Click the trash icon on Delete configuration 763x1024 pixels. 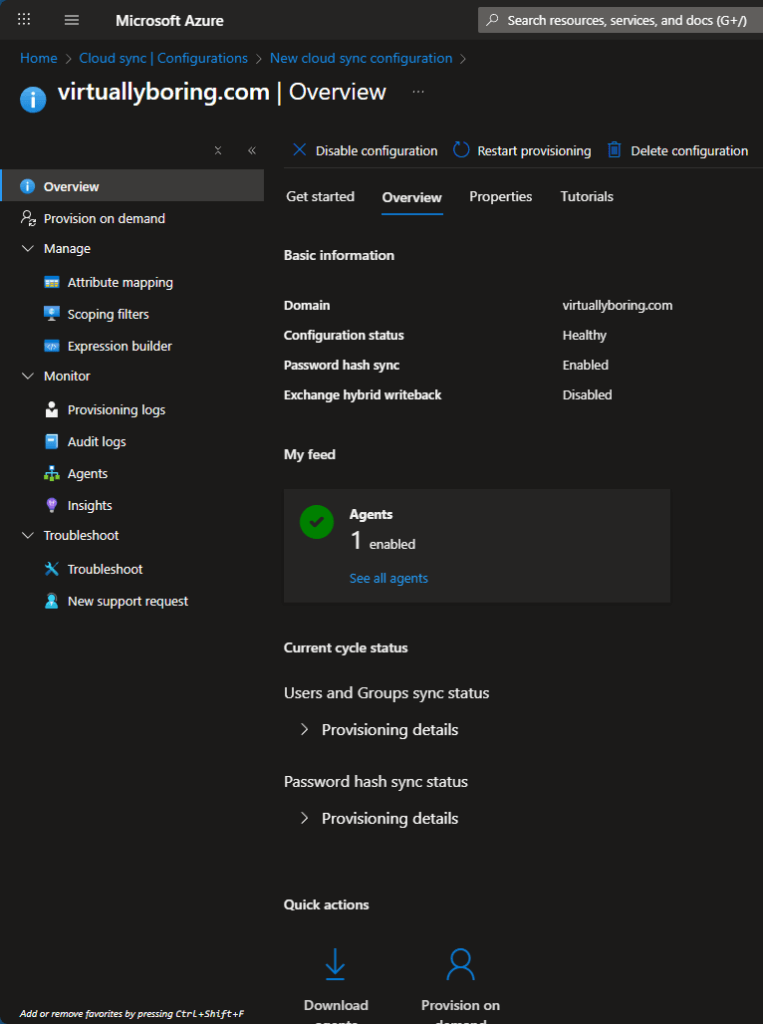pyautogui.click(x=614, y=150)
